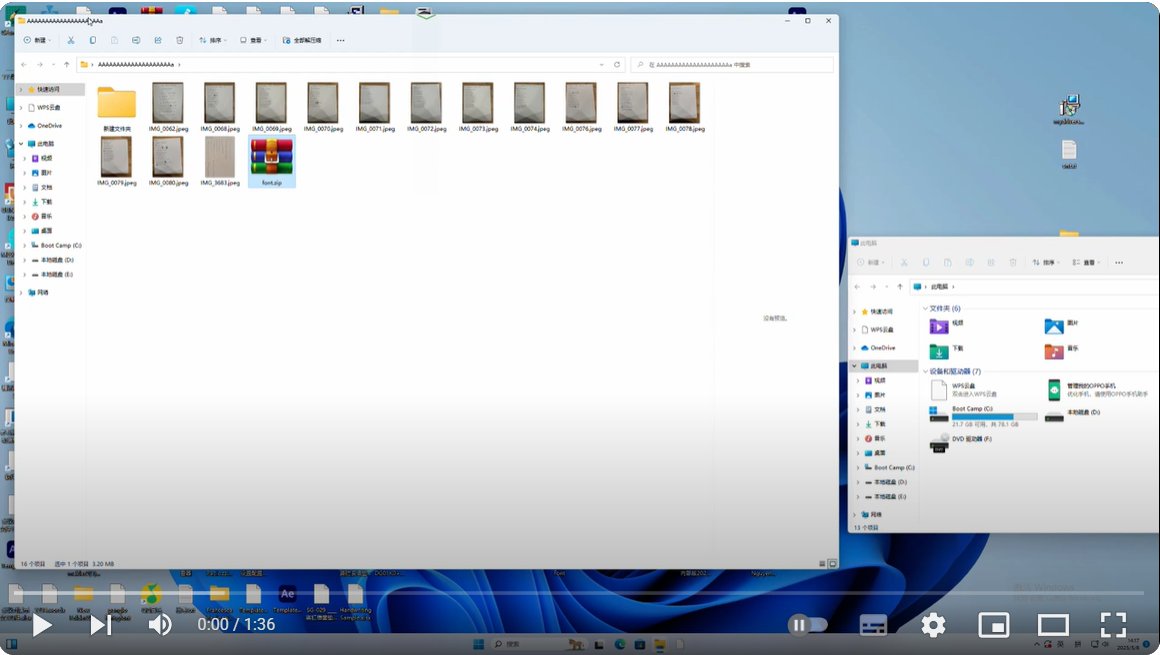Open three-dot menu in 此电脑 window

point(1119,263)
